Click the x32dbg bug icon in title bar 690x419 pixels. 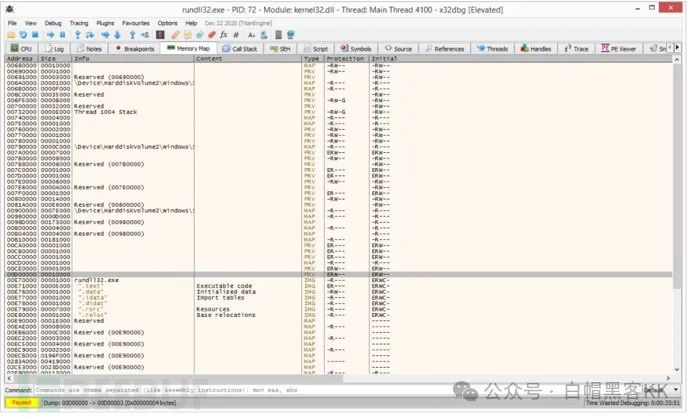coord(10,9)
